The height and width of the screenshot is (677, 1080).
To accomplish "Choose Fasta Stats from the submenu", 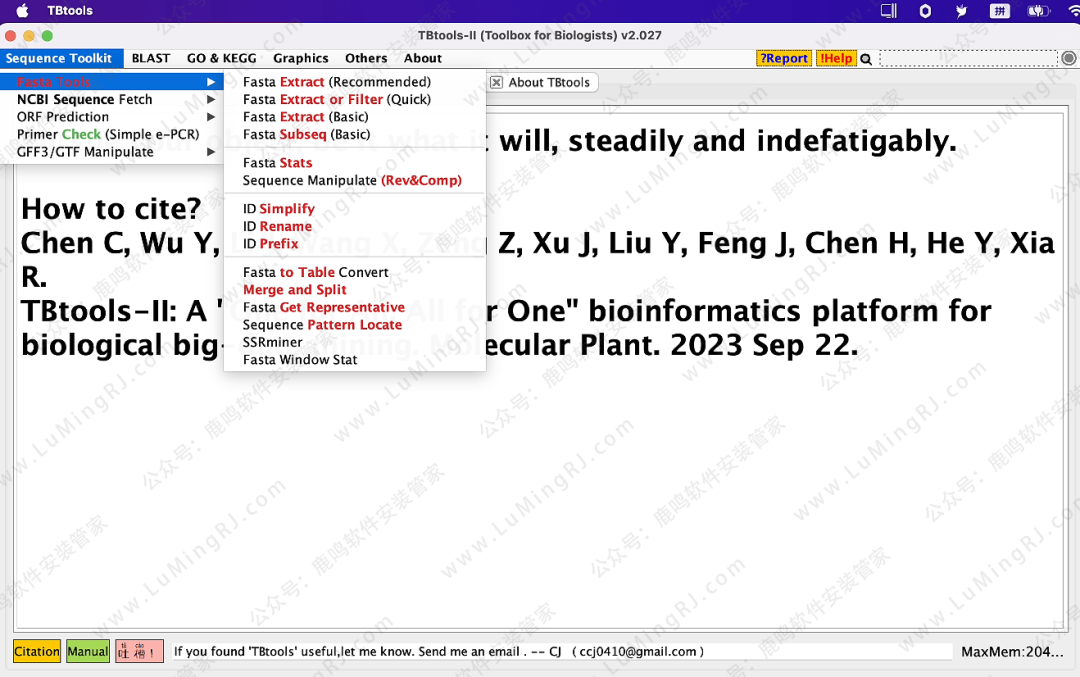I will tap(277, 163).
